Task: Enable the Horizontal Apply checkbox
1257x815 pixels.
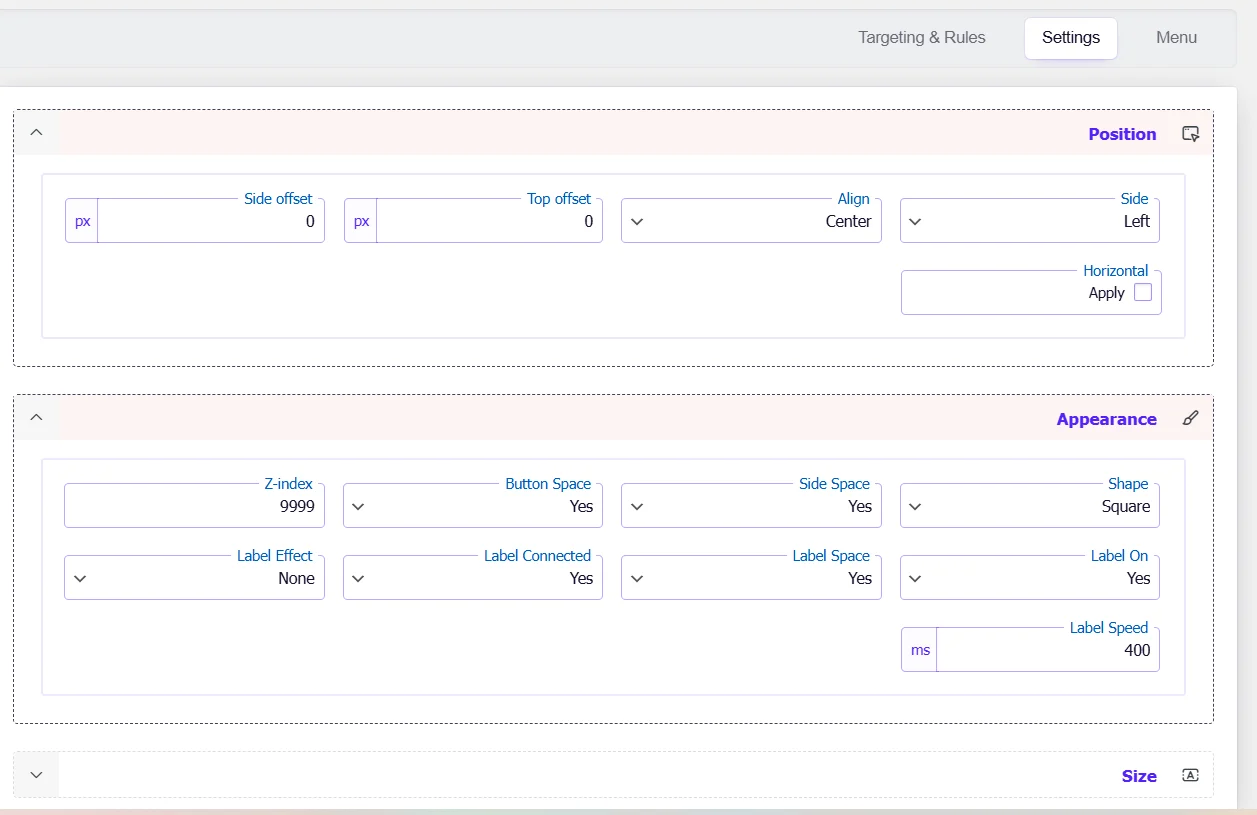Action: (x=1143, y=293)
